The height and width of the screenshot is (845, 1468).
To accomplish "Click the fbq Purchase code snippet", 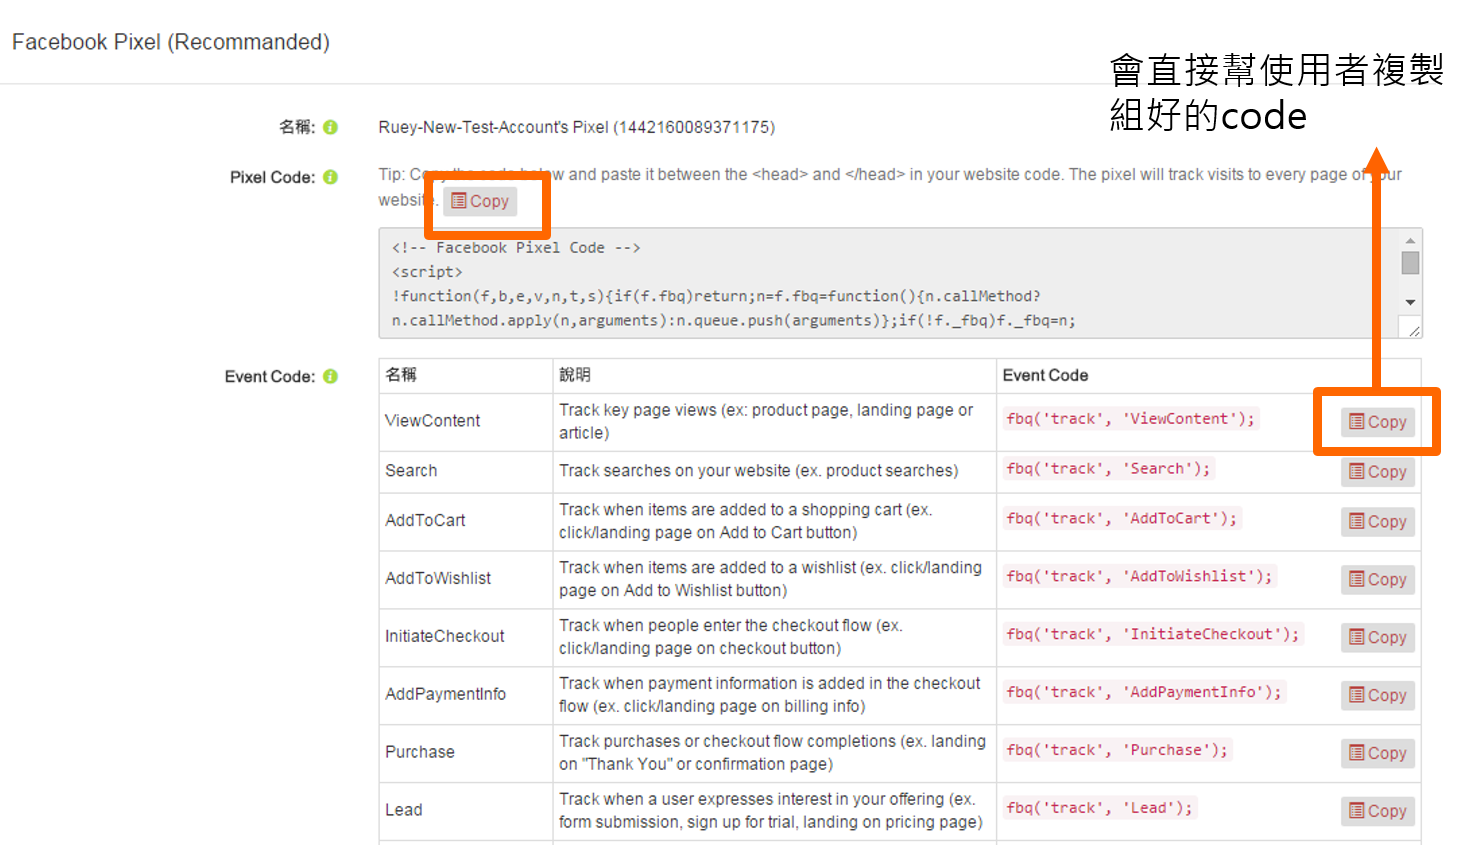I will [1117, 751].
